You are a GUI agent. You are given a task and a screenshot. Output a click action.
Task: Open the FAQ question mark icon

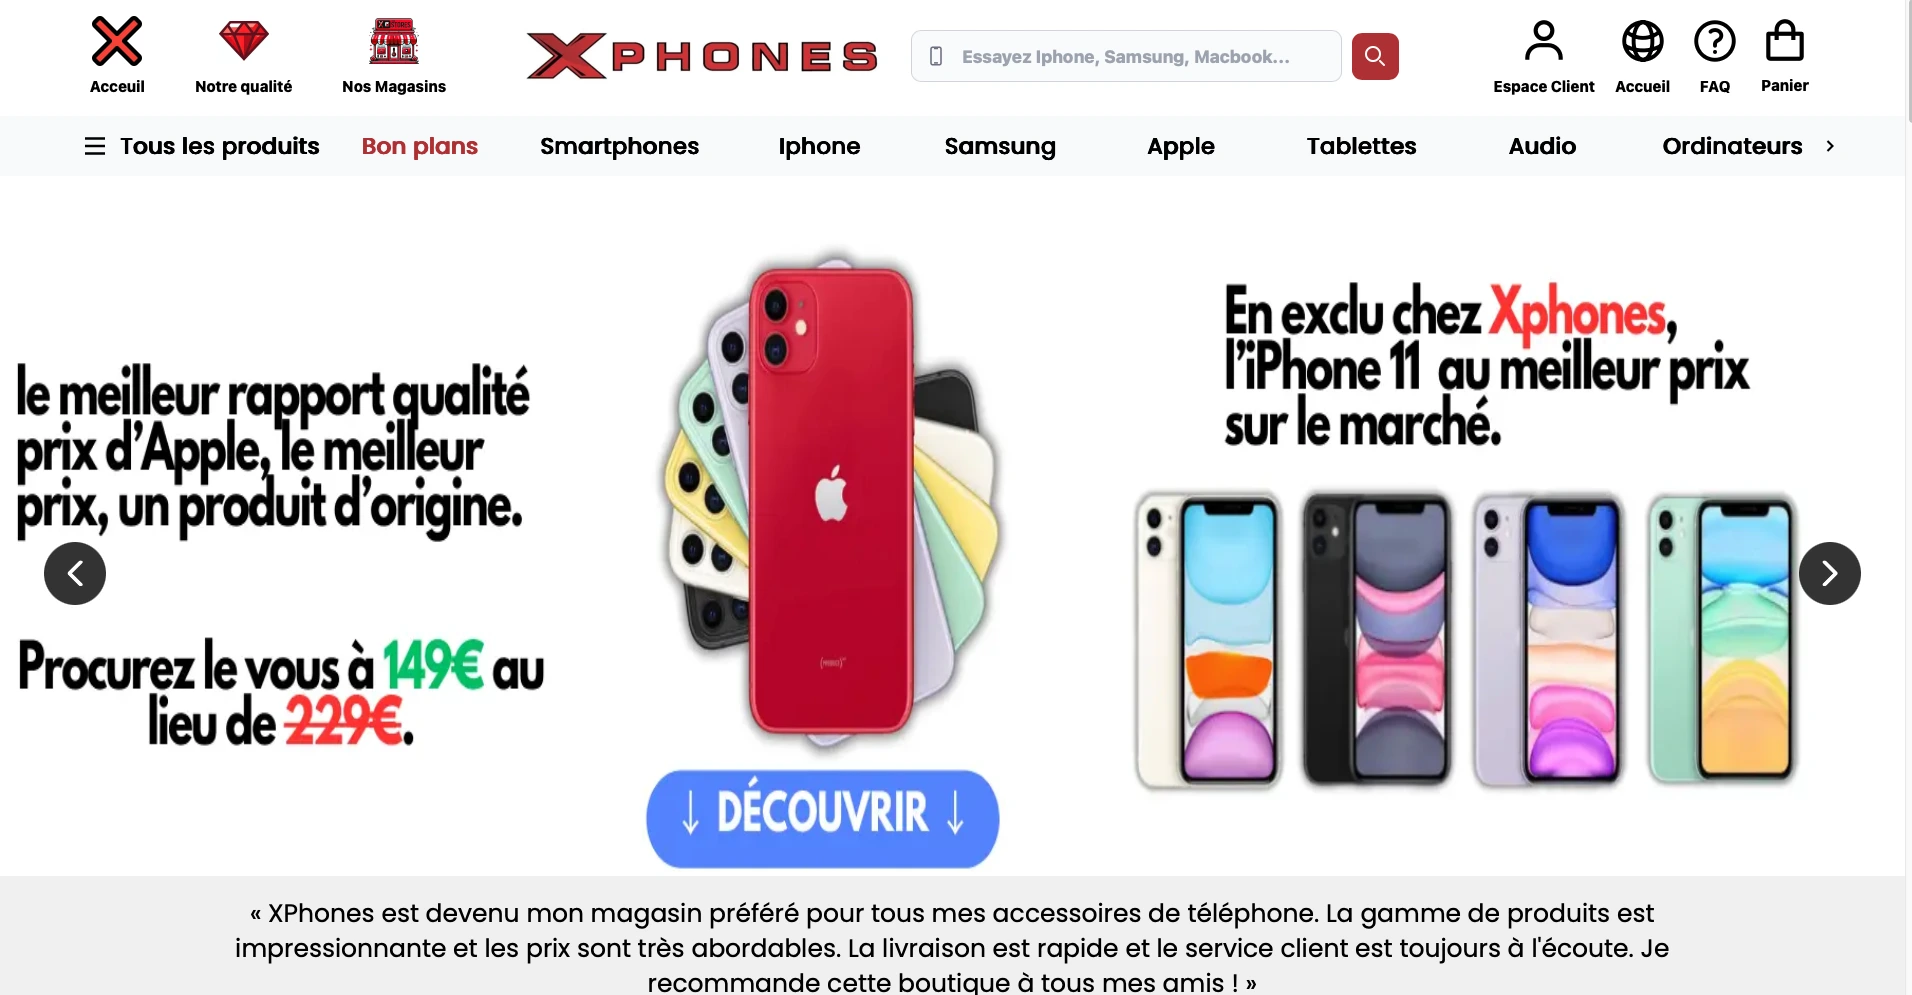click(1715, 41)
